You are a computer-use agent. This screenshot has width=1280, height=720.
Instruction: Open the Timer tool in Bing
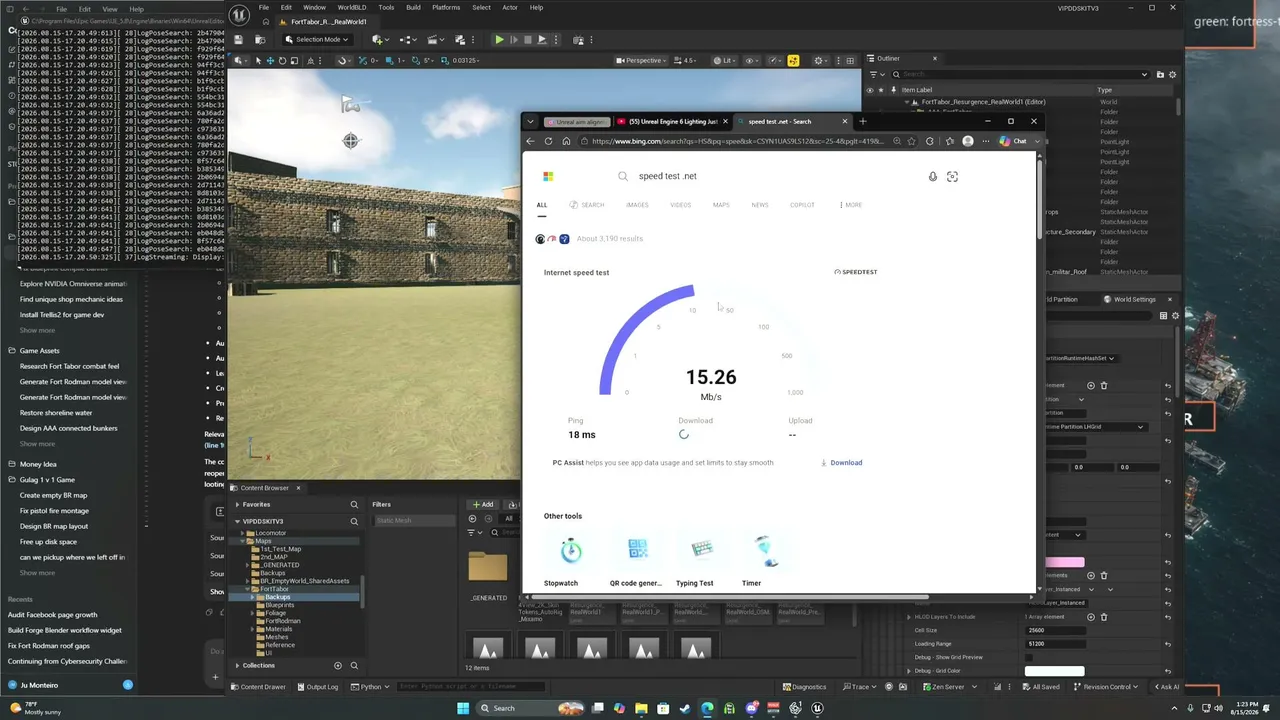pyautogui.click(x=765, y=549)
